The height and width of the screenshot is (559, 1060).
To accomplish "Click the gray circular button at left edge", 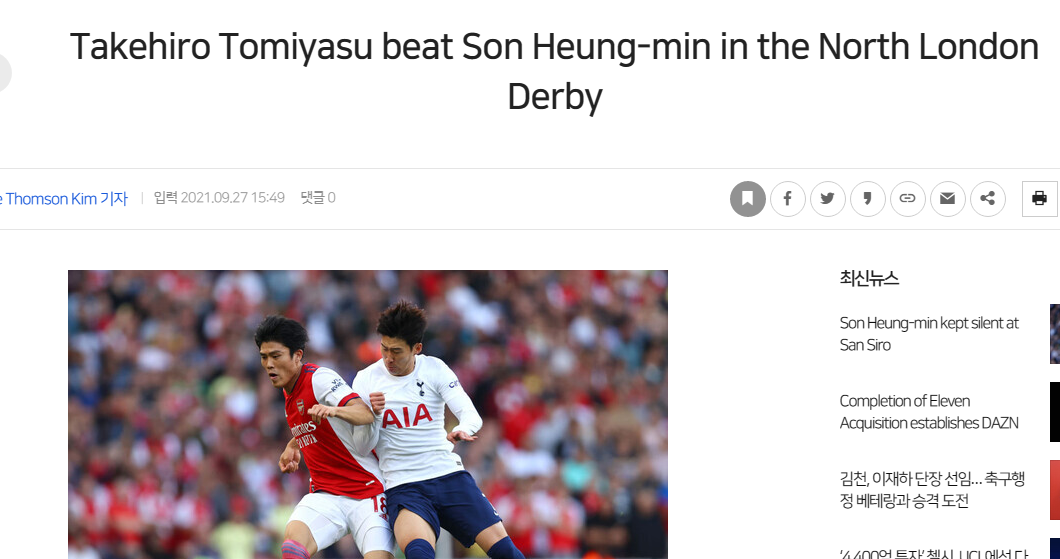I will tap(5, 73).
